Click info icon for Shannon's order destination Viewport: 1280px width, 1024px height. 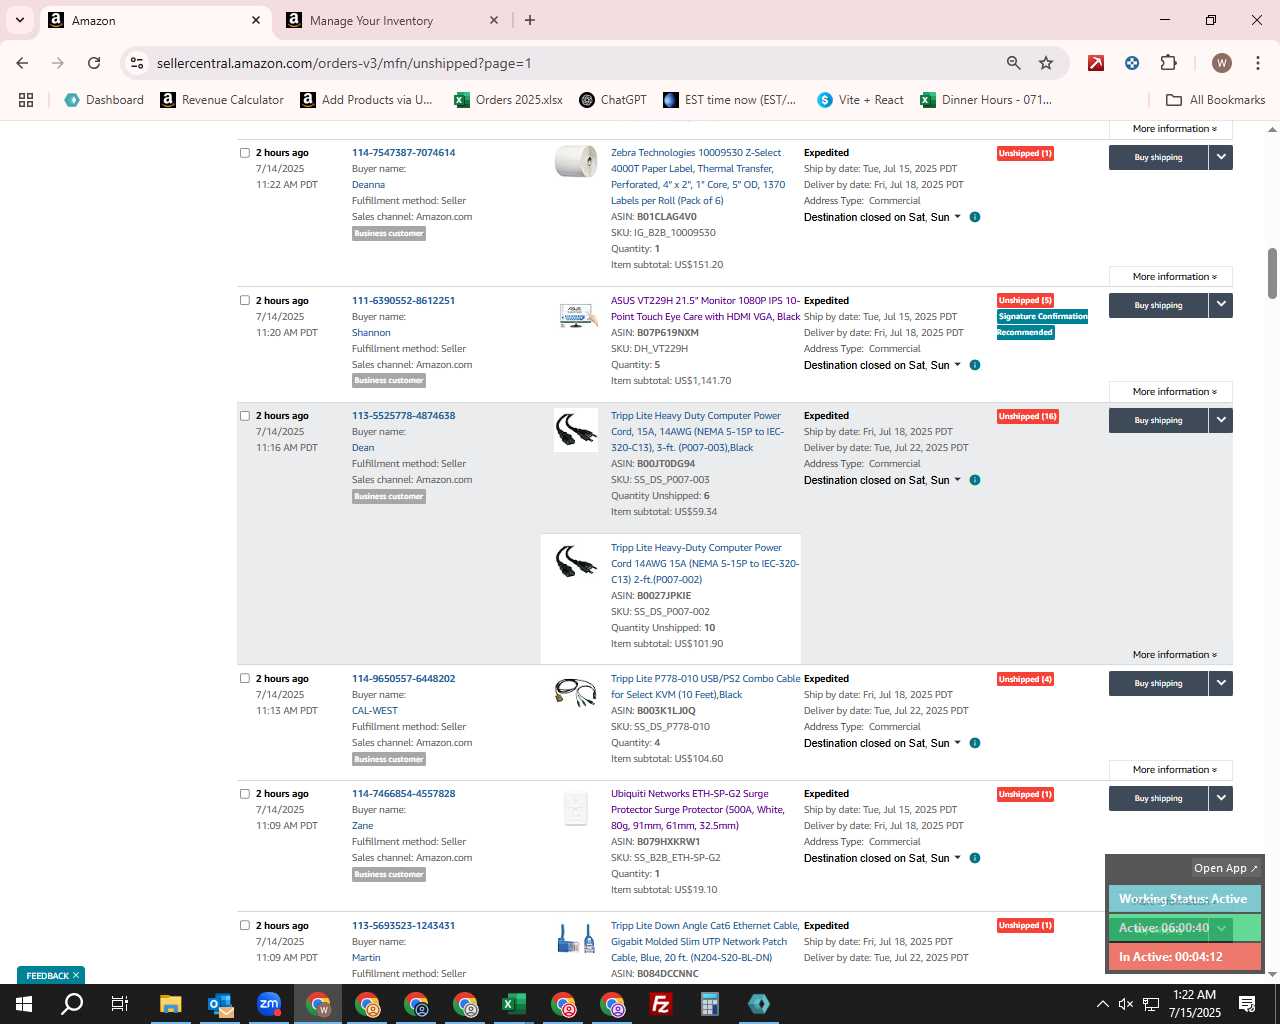pos(975,365)
